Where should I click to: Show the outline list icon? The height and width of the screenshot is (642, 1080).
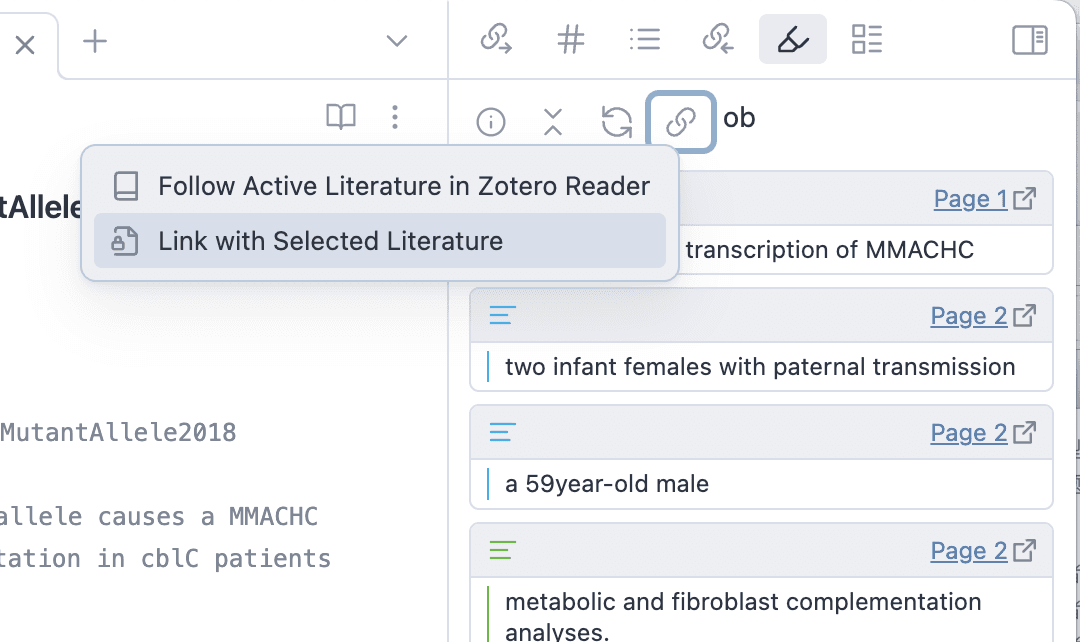tap(645, 39)
